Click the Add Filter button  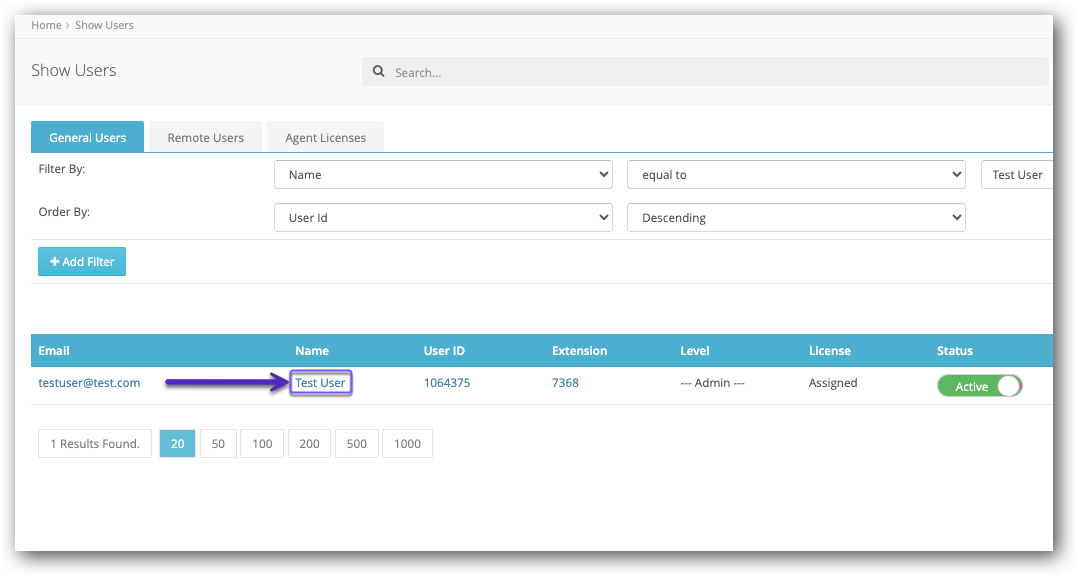pos(82,261)
